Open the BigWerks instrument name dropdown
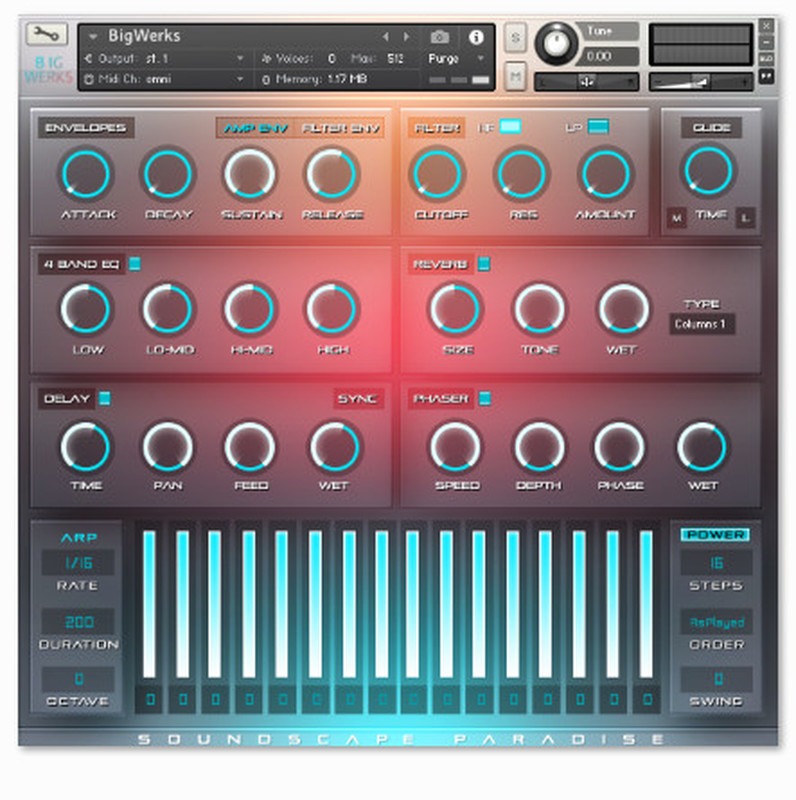 (x=93, y=37)
